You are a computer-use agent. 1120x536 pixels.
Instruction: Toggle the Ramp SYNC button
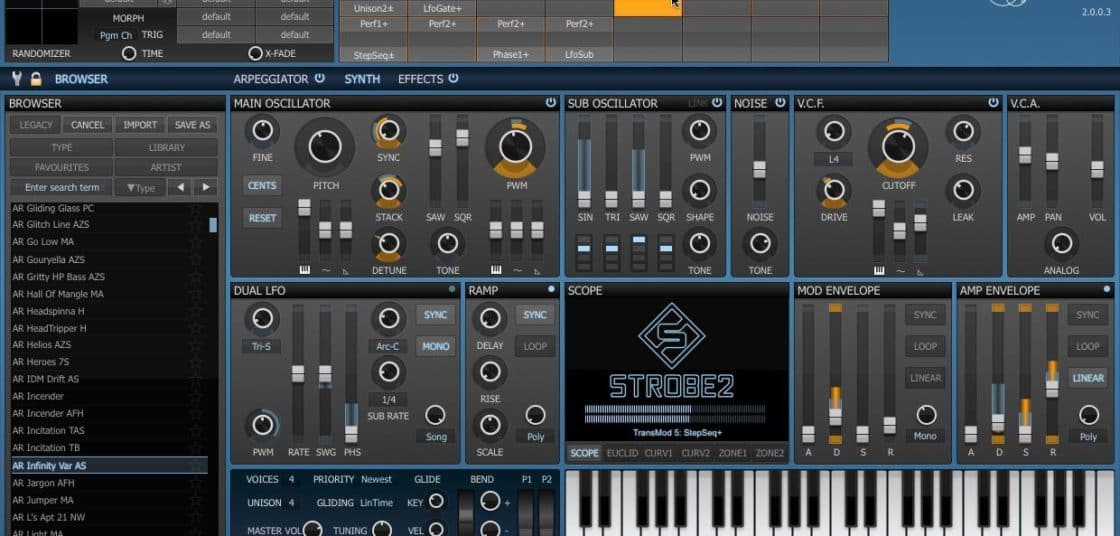coord(535,315)
